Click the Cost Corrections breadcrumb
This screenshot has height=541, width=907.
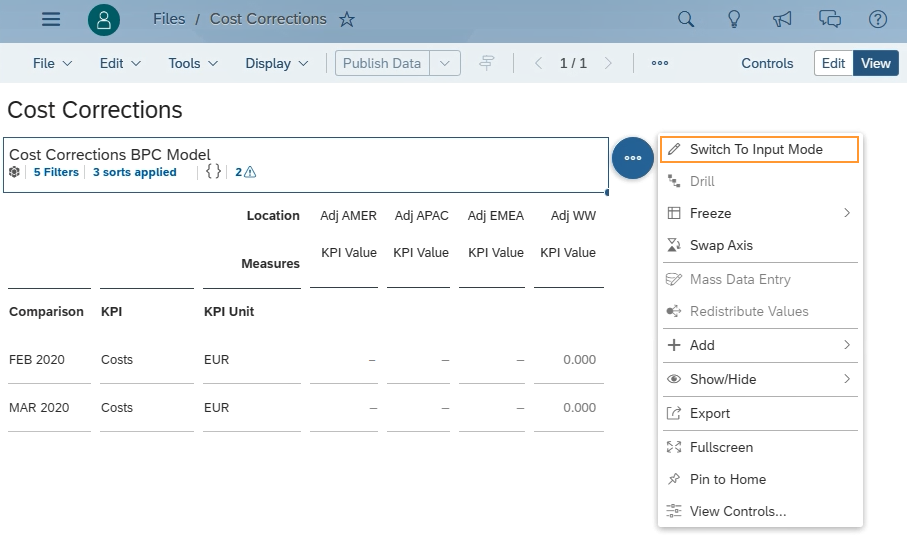tap(268, 19)
